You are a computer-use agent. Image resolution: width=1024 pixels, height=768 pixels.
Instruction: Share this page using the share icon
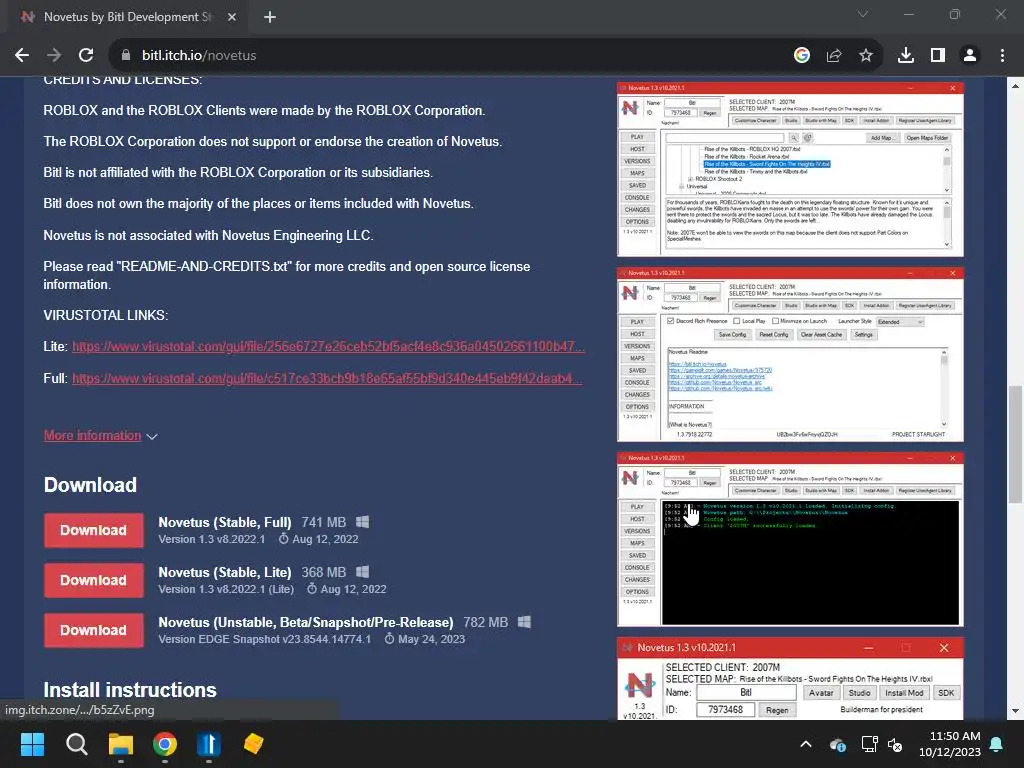(834, 56)
